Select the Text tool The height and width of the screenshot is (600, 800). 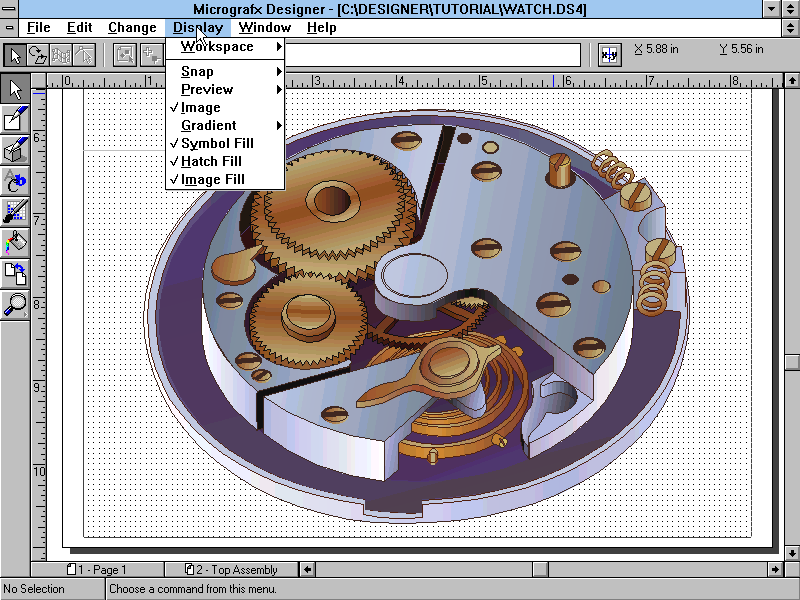click(x=13, y=181)
